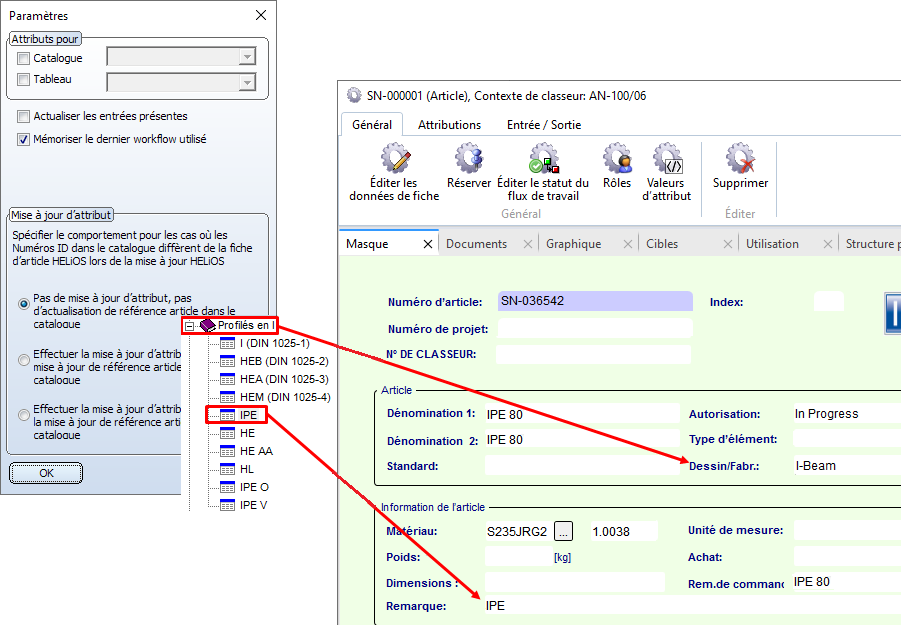The height and width of the screenshot is (625, 901).
Task: Click the gear icon in SN-000001 title bar
Action: click(354, 95)
